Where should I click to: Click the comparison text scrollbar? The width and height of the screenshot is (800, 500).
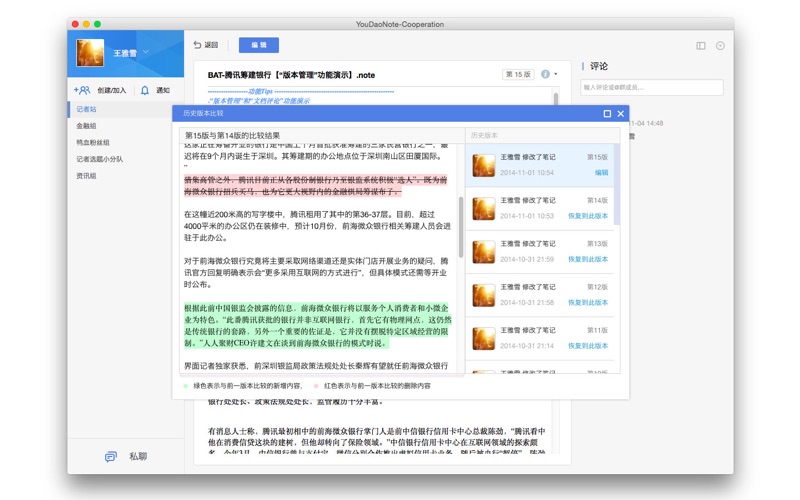[x=461, y=227]
